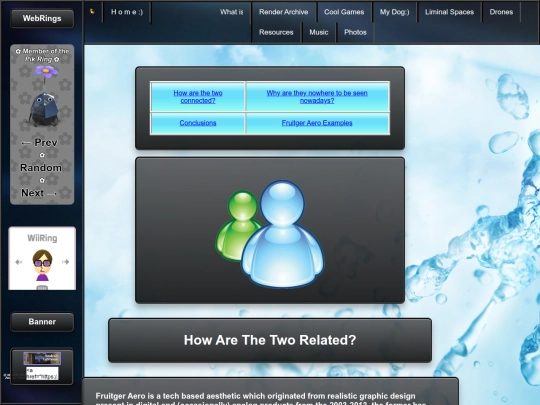540x405 pixels.
Task: Click the WebRings sidebar button
Action: pos(42,18)
